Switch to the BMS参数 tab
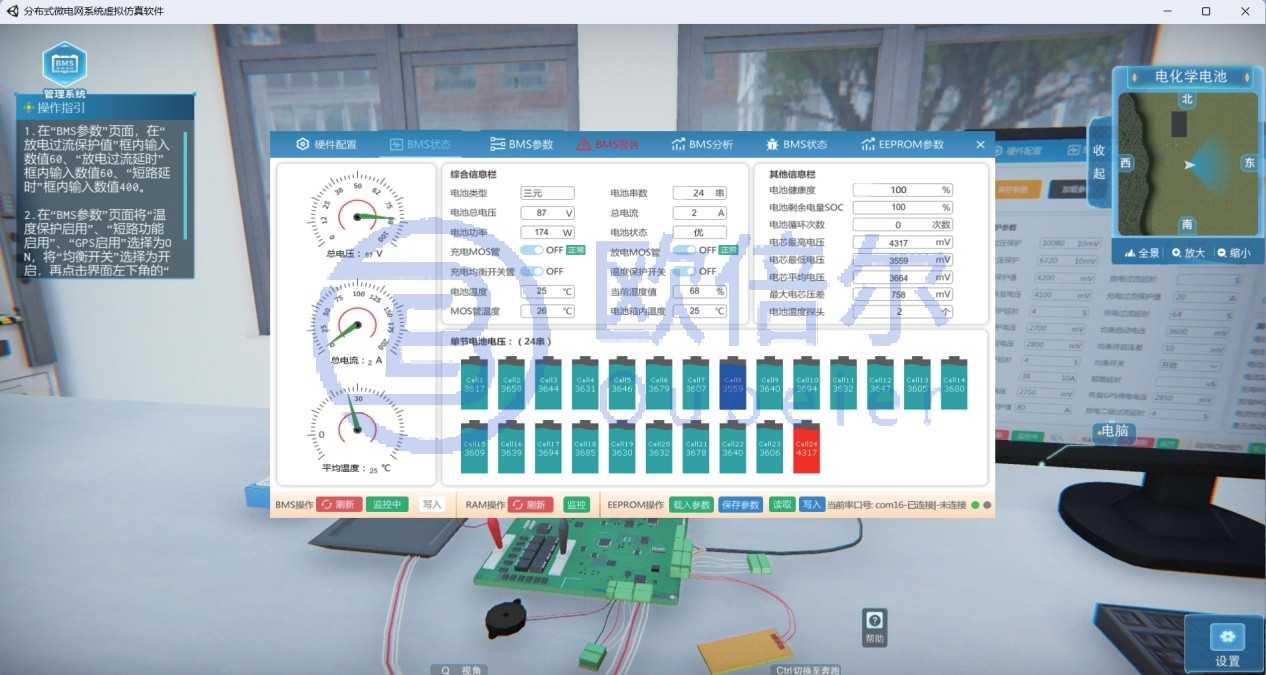Screen dimensions: 1266x675 pyautogui.click(x=521, y=144)
